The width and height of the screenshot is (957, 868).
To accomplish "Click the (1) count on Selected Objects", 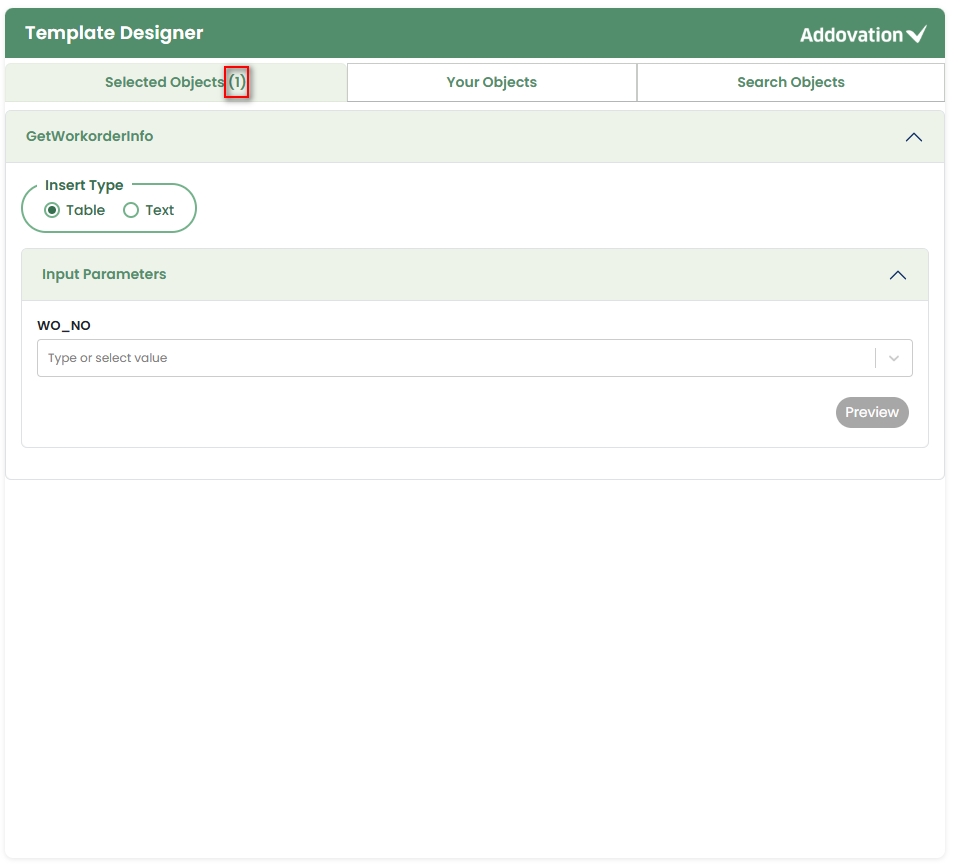I will click(236, 82).
